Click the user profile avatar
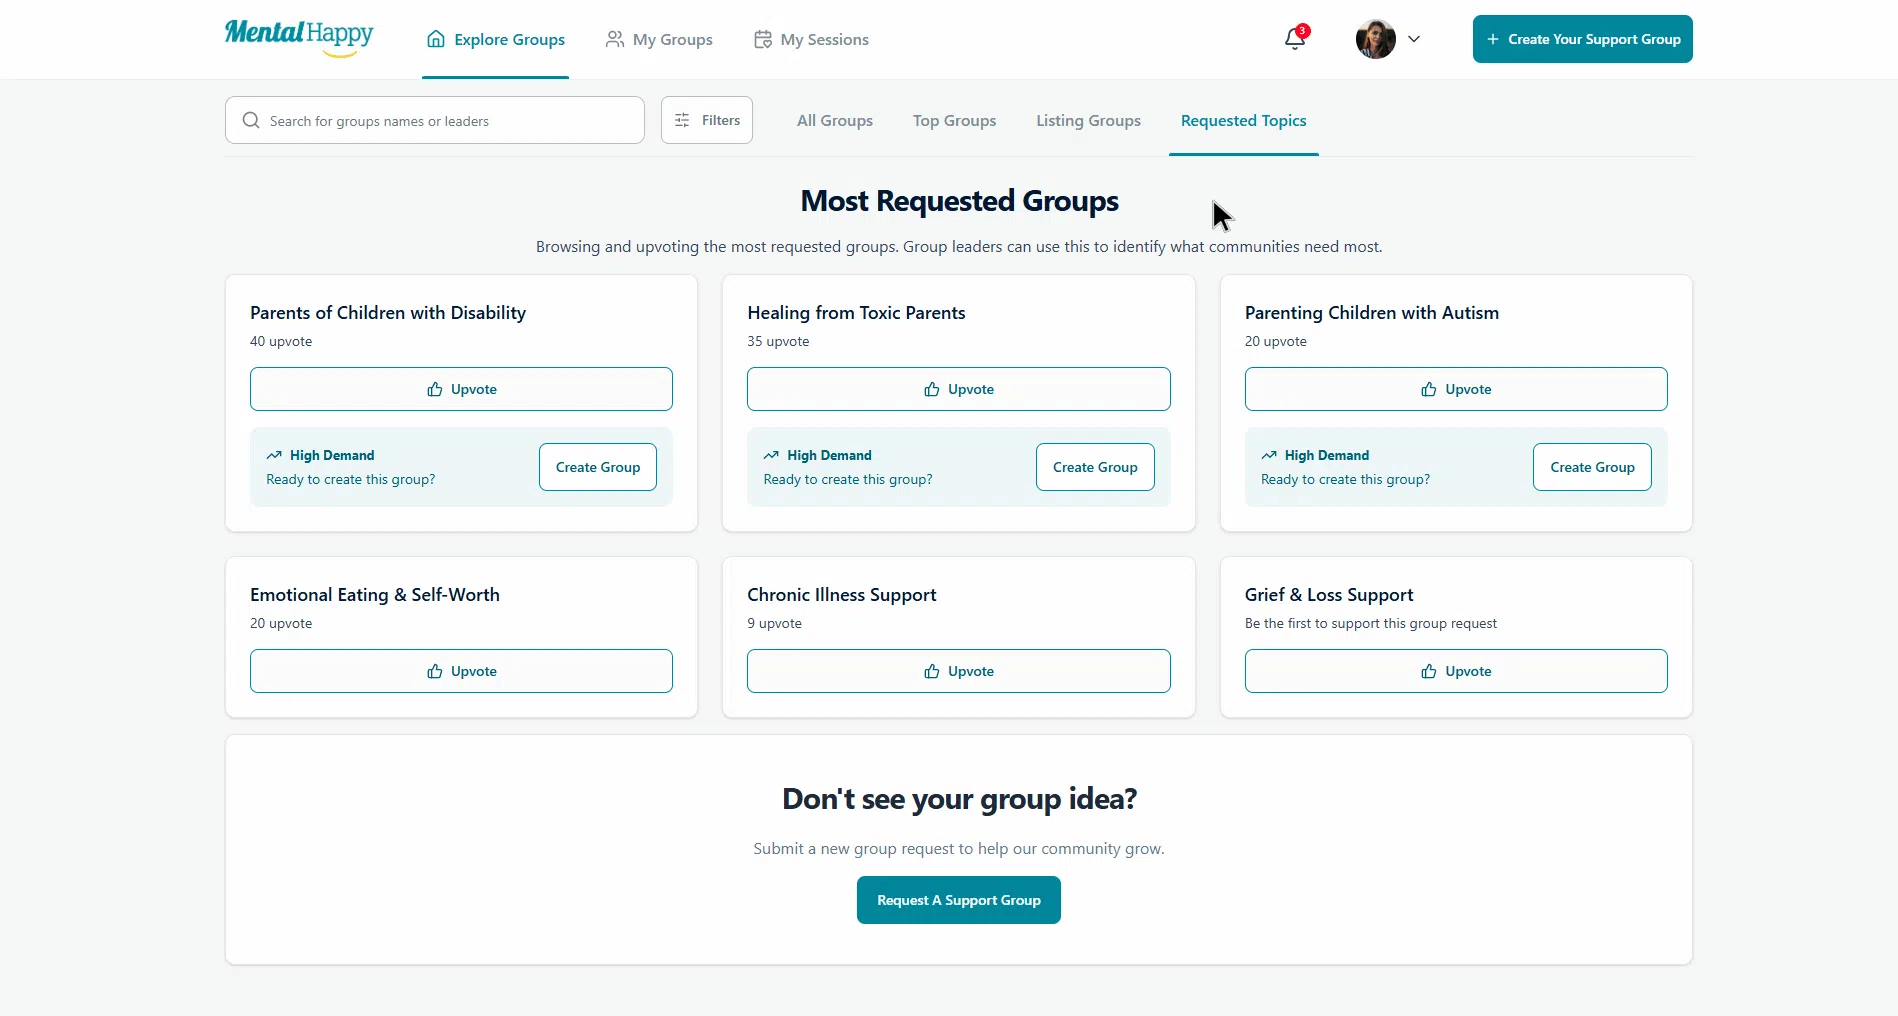Screen dimensions: 1898x1016 [1375, 39]
